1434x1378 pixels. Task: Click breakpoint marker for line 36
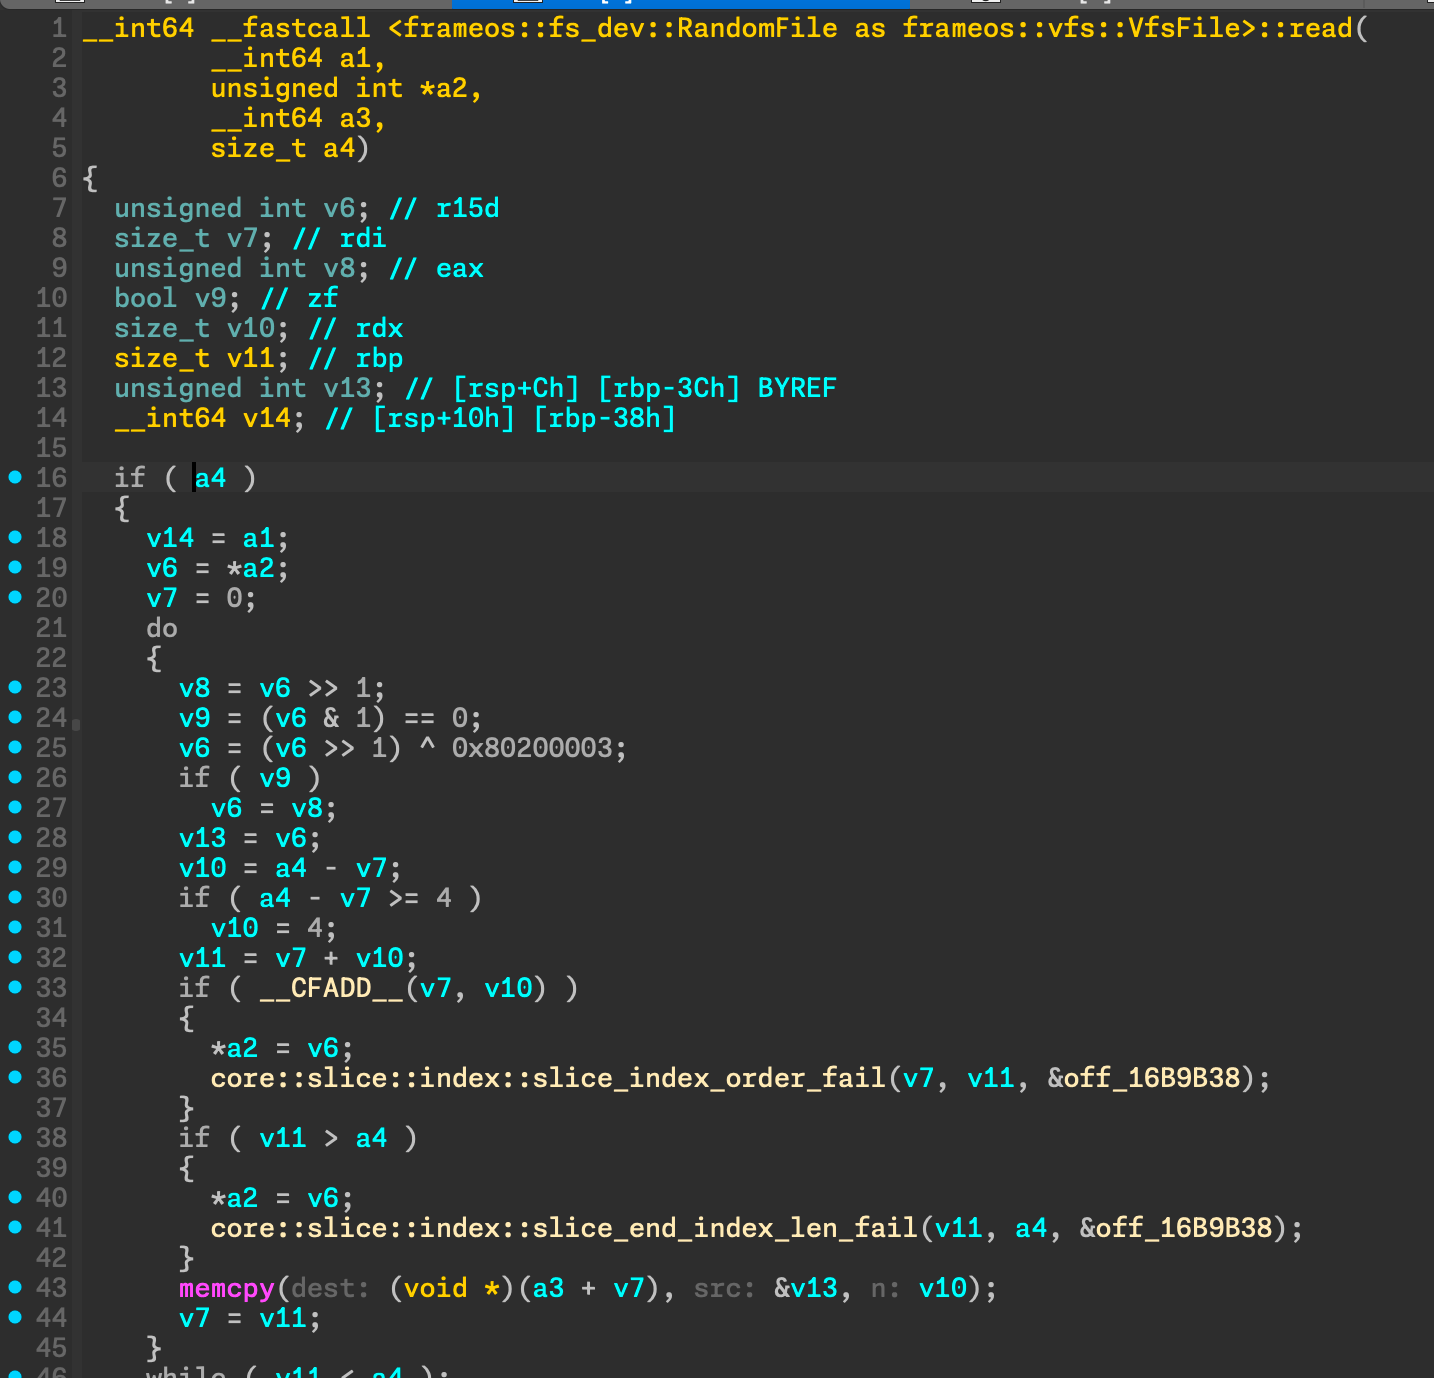[x=15, y=1078]
